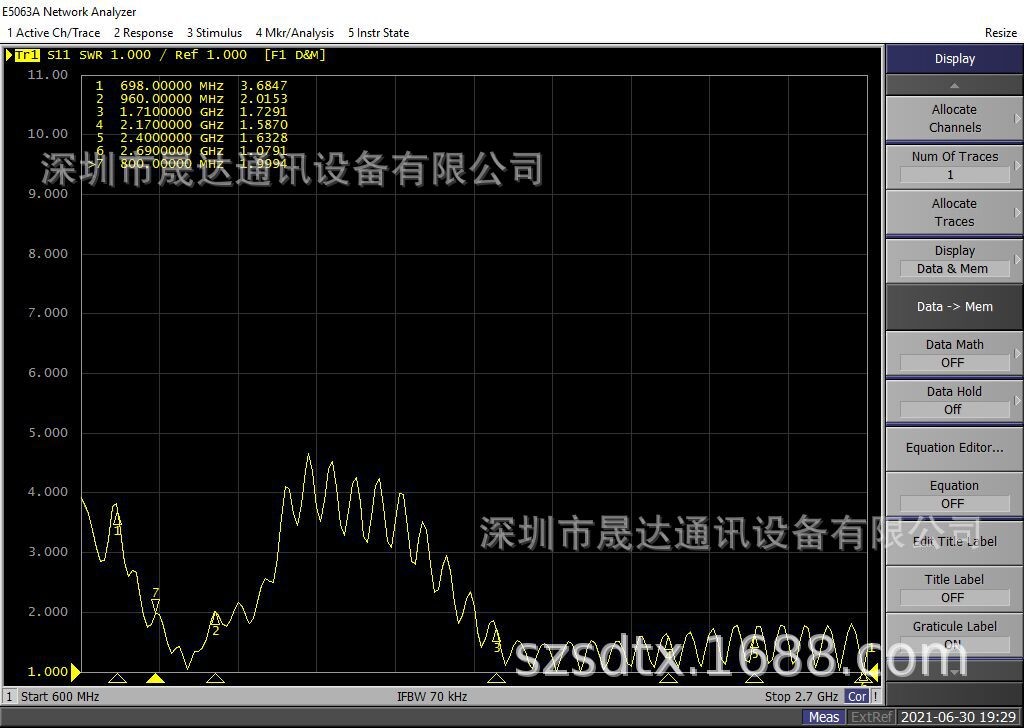Select marker 5 triangle on the bottom axis
The image size is (1024, 728).
tap(754, 678)
